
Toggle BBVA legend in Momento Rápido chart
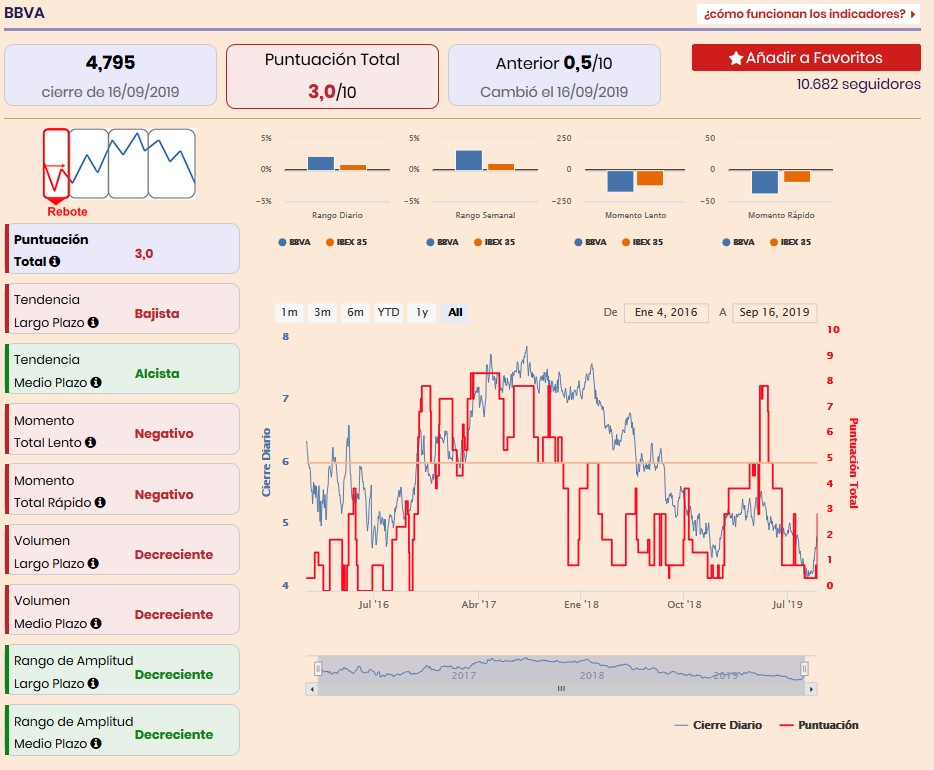coord(739,242)
